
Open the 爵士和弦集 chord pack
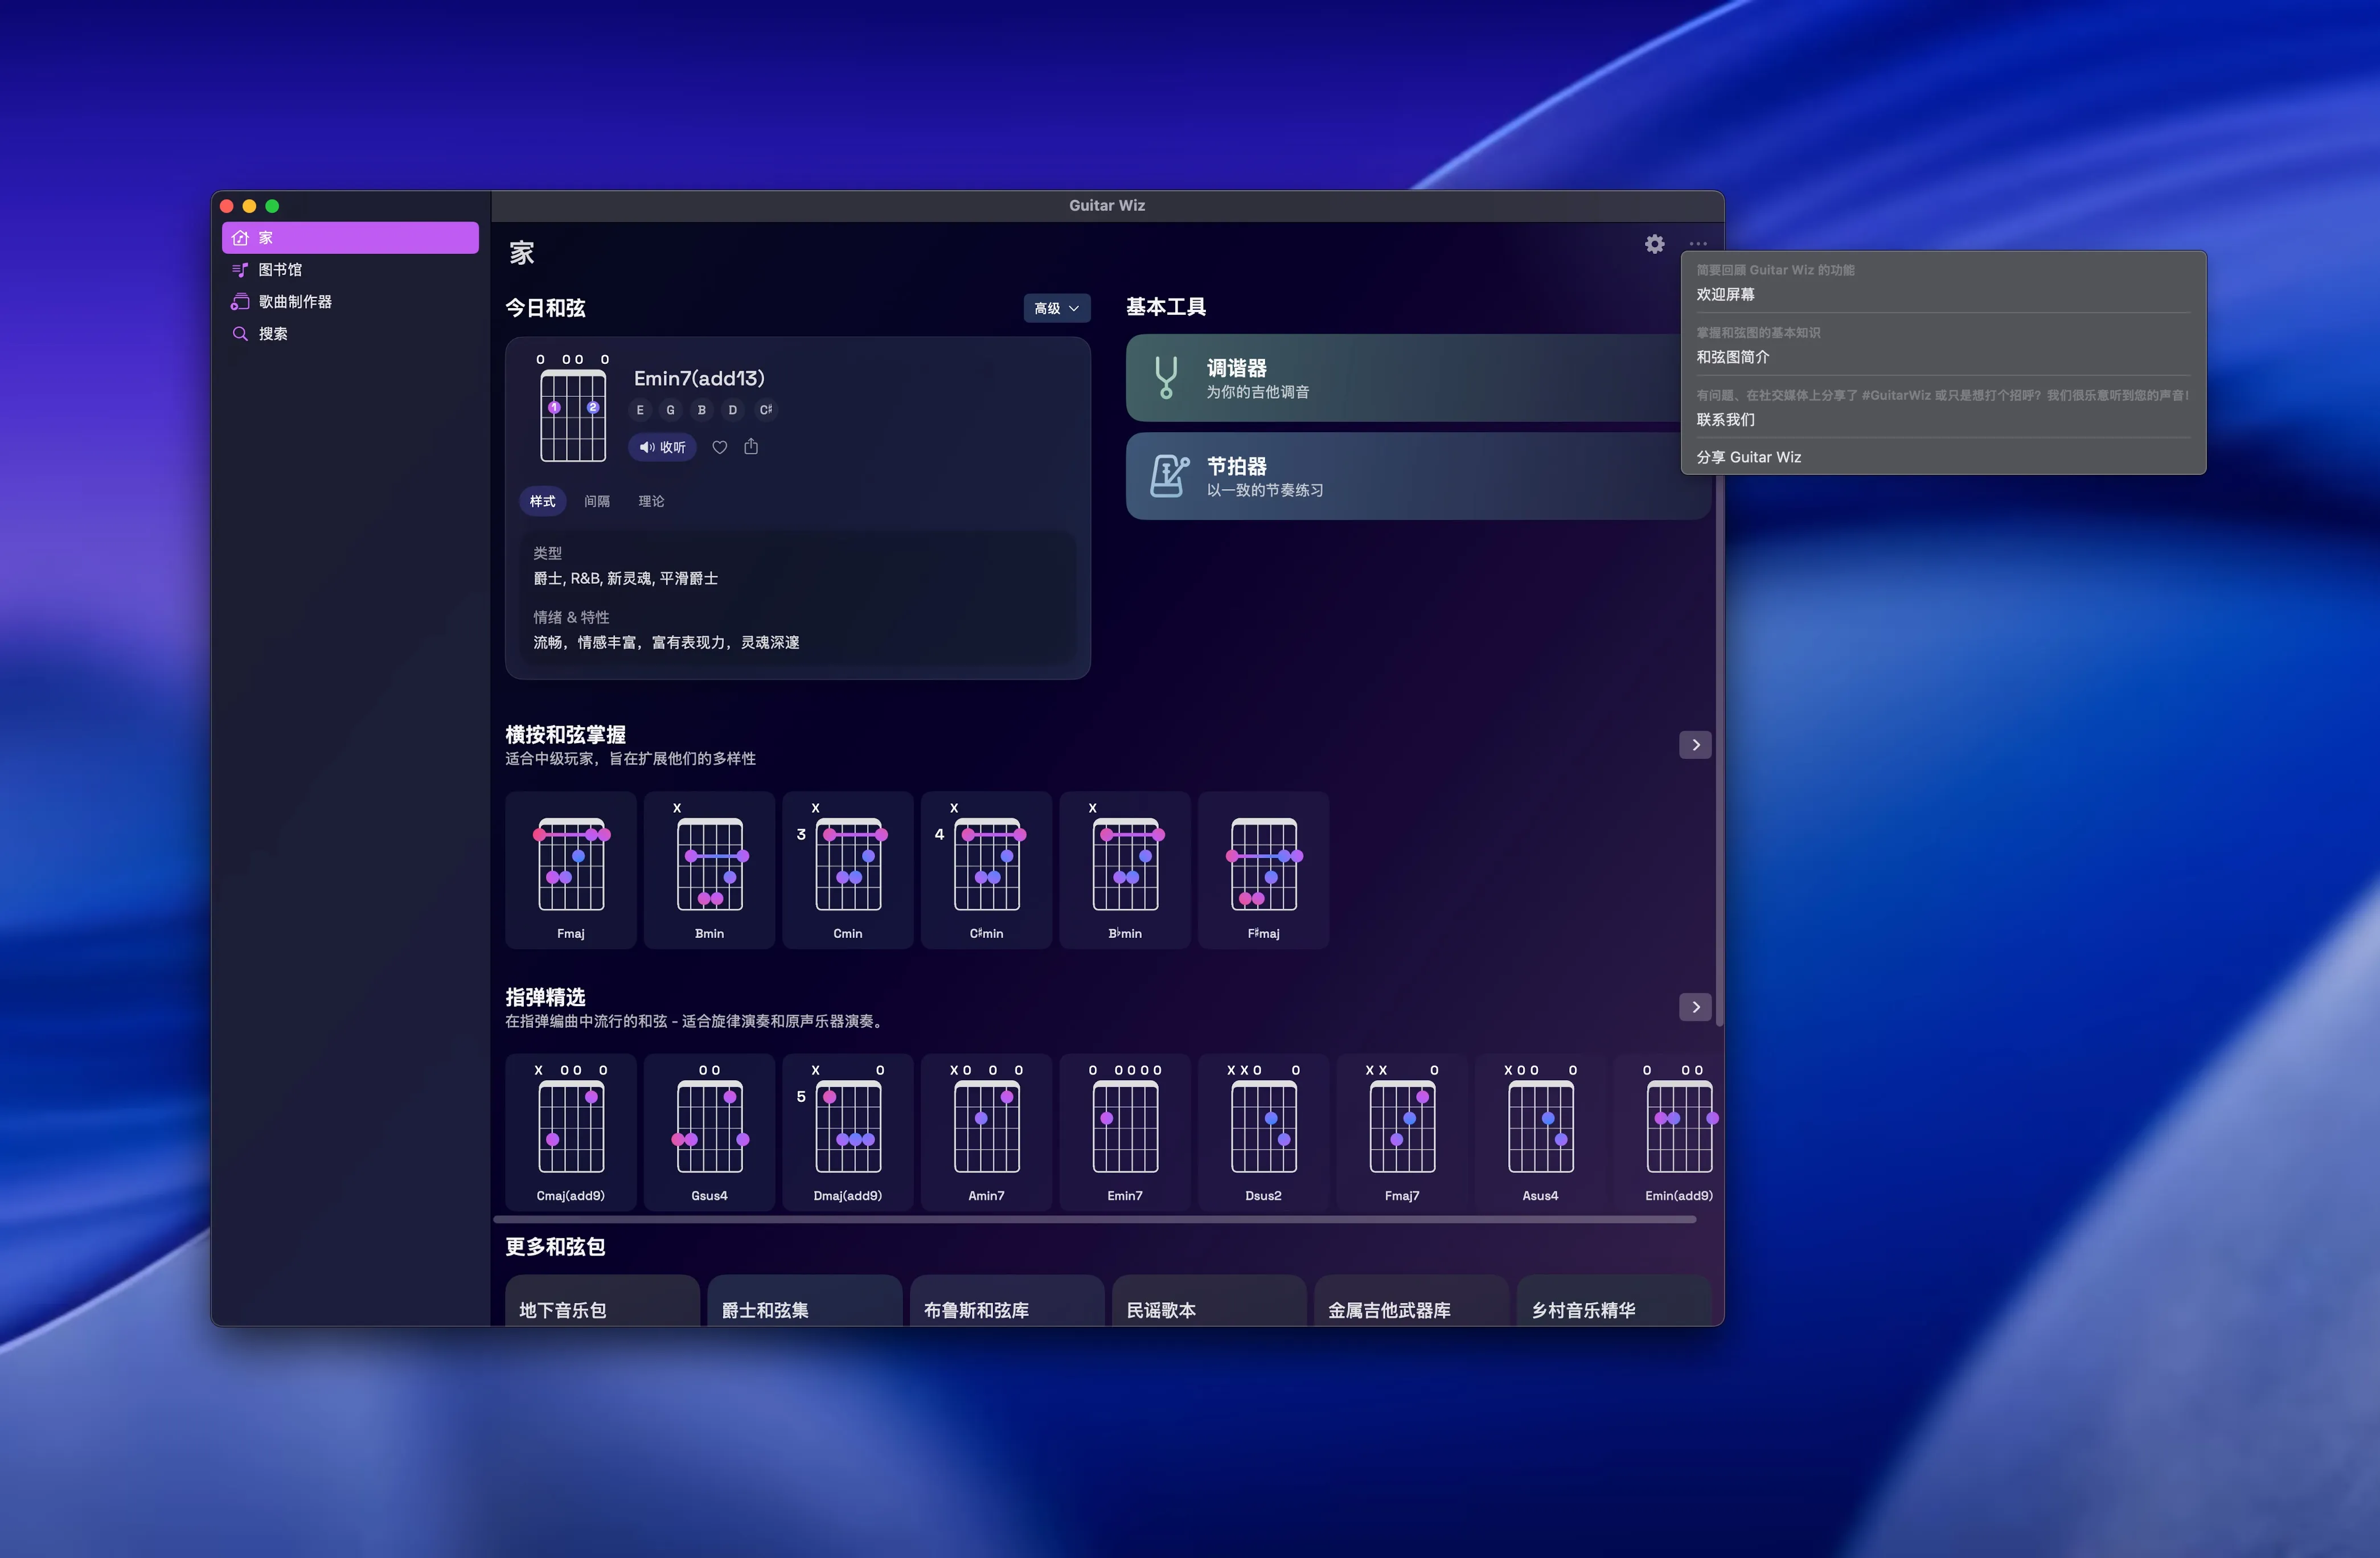pos(804,1301)
